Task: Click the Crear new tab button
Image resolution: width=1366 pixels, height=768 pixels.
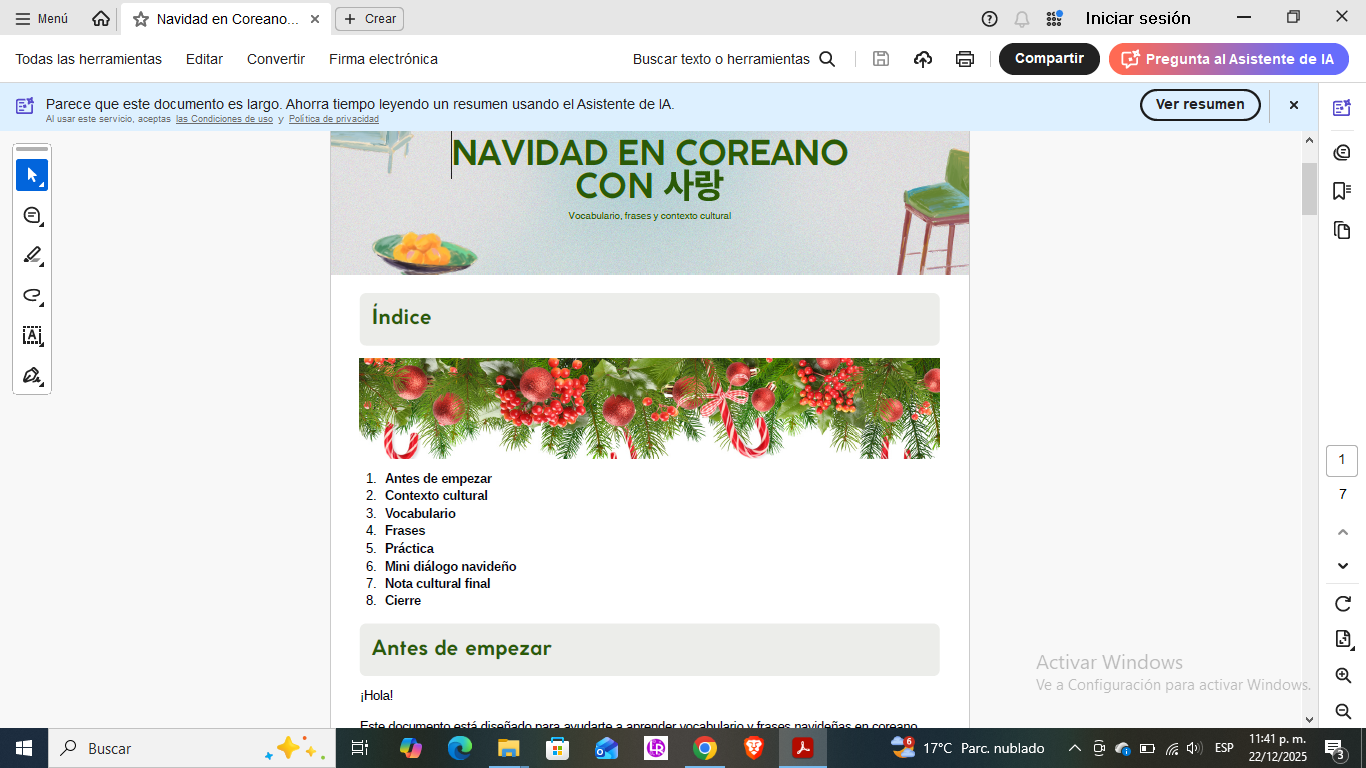Action: click(369, 19)
